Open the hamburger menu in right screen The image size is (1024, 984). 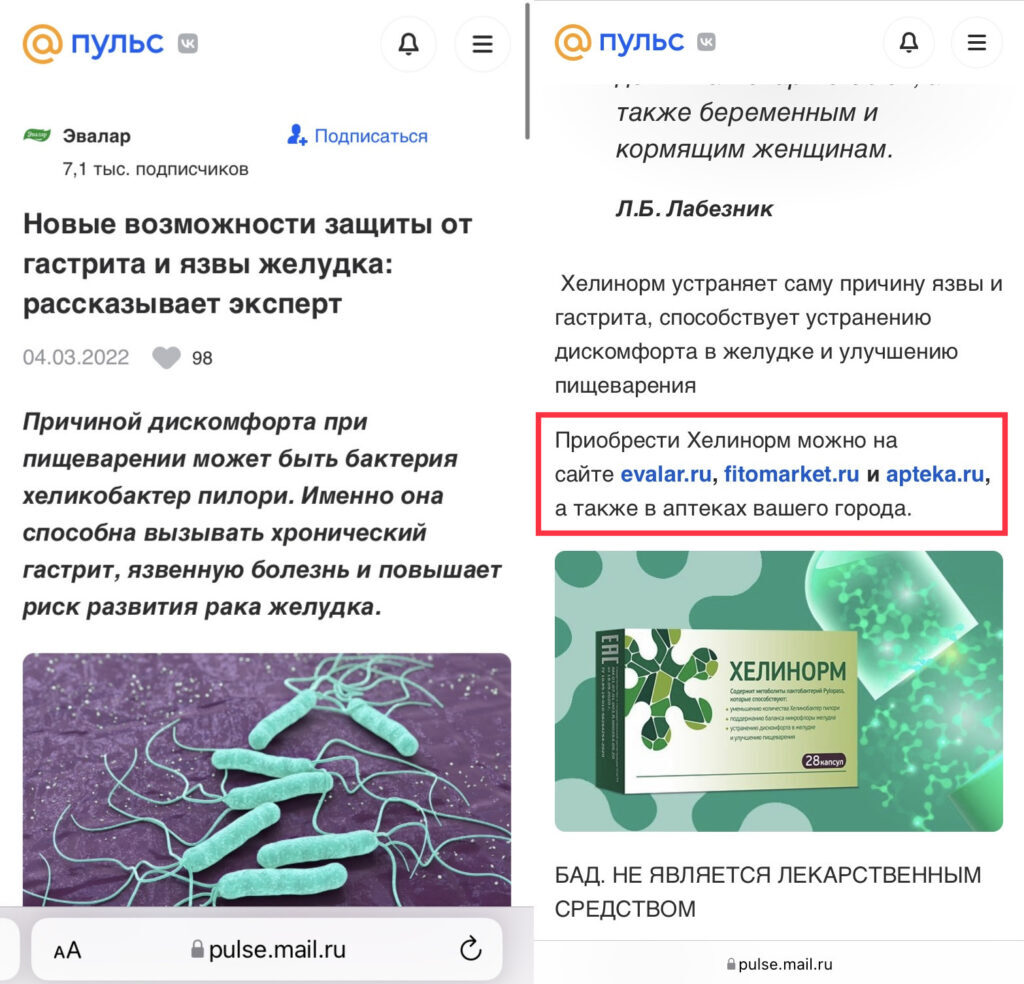tap(976, 43)
